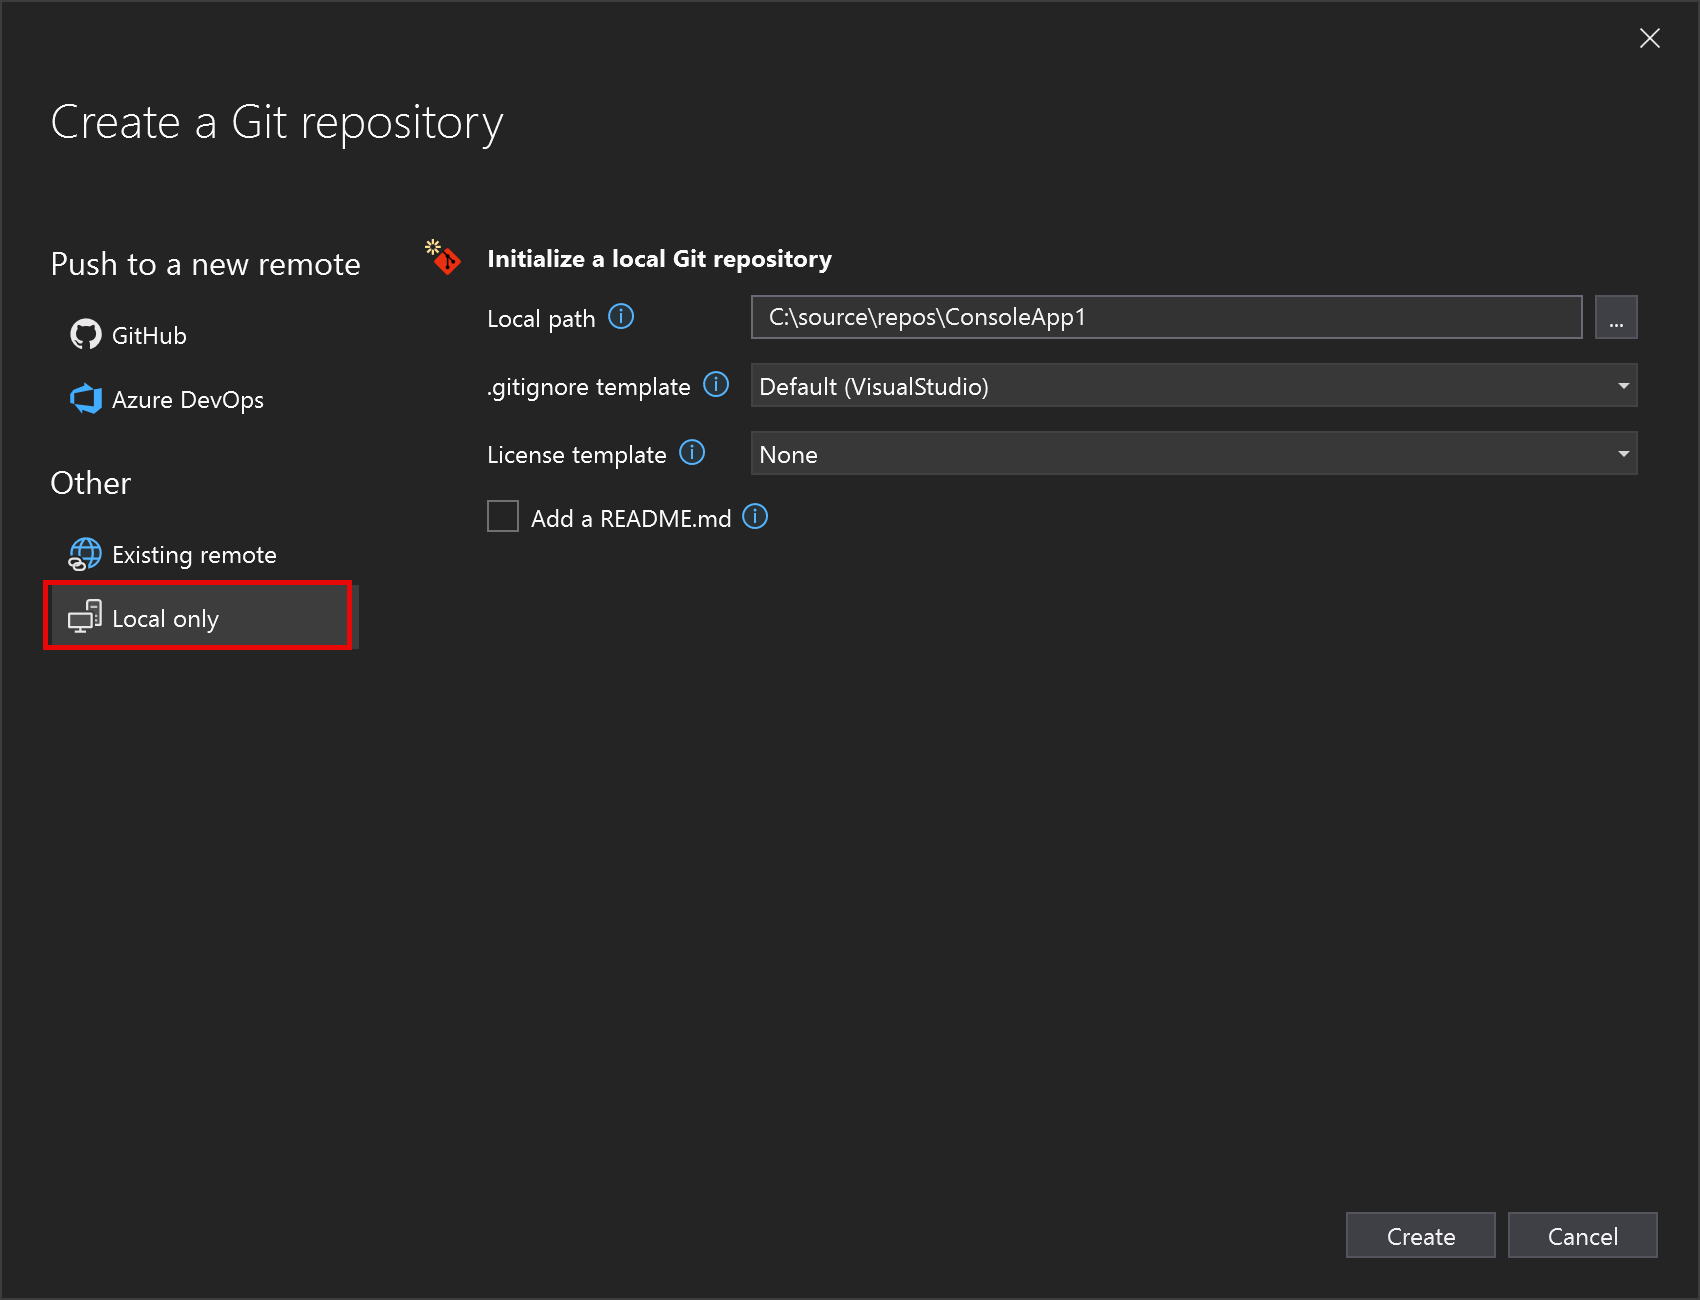Select the Local only monitor icon

coord(84,617)
